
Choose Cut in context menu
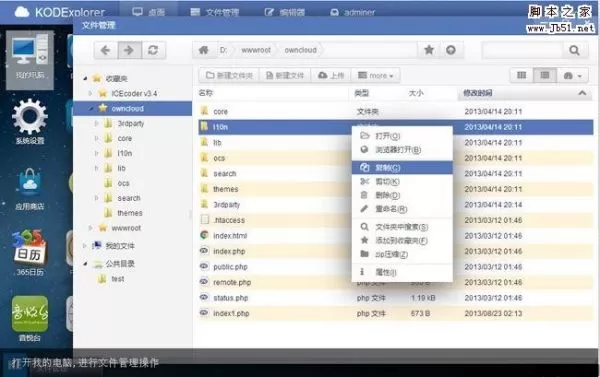coord(402,181)
